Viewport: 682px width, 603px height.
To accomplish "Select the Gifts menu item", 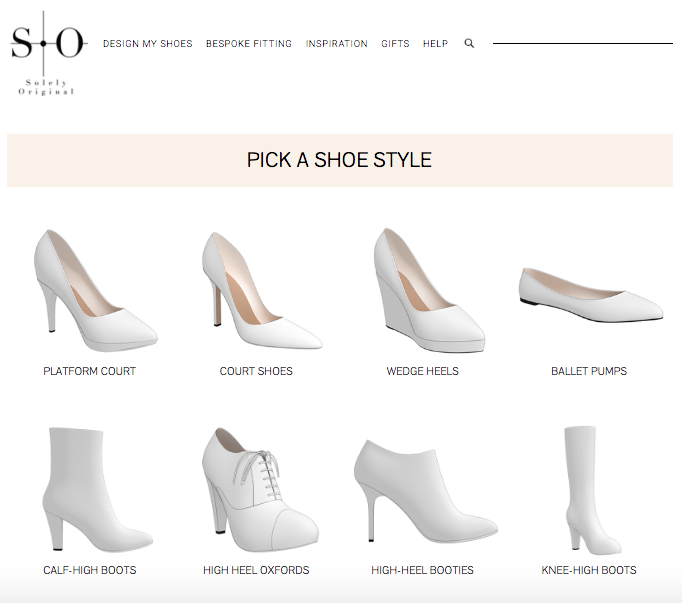I will (x=395, y=44).
